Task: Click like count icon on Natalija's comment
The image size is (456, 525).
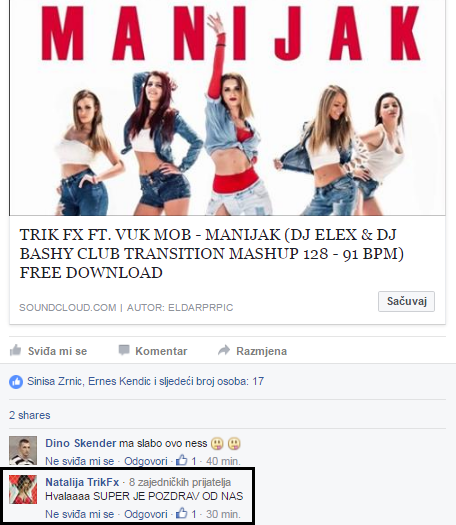Action: (182, 514)
